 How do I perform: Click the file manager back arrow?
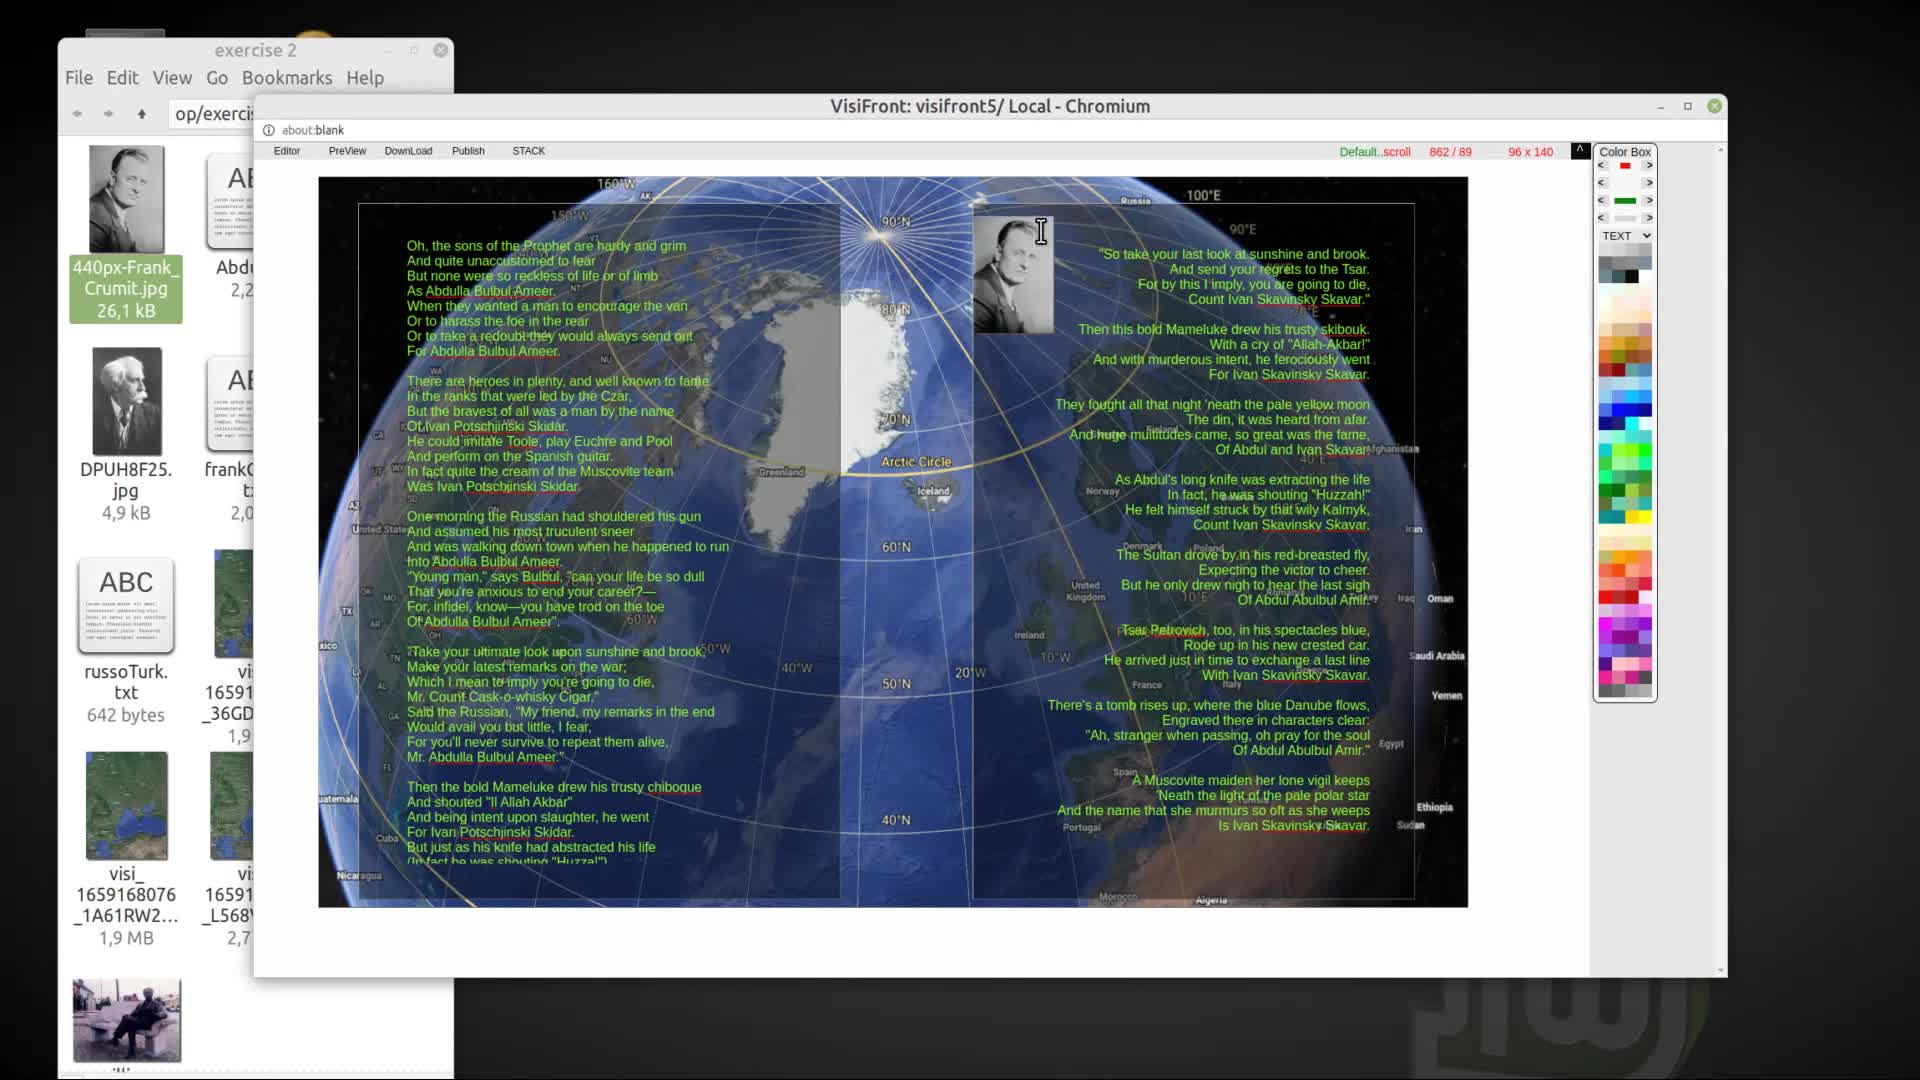tap(77, 114)
